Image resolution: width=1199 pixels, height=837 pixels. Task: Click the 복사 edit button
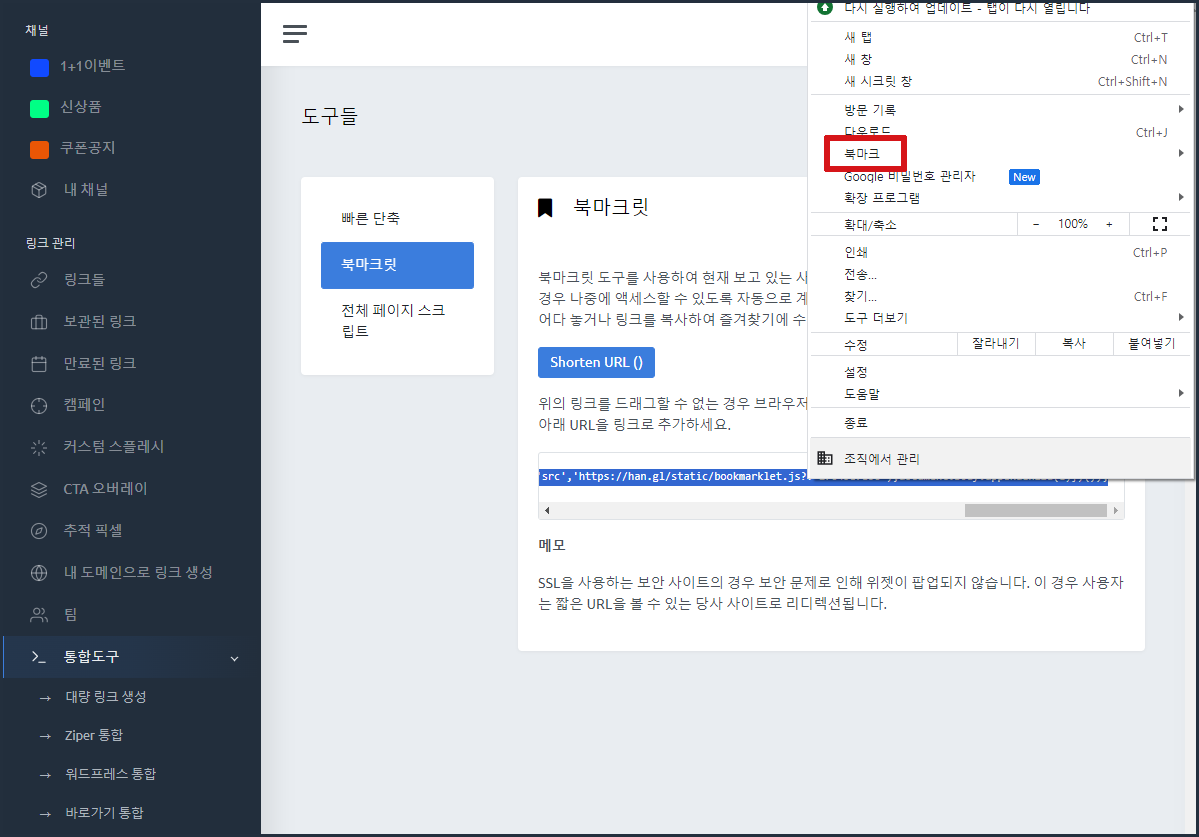[1074, 344]
